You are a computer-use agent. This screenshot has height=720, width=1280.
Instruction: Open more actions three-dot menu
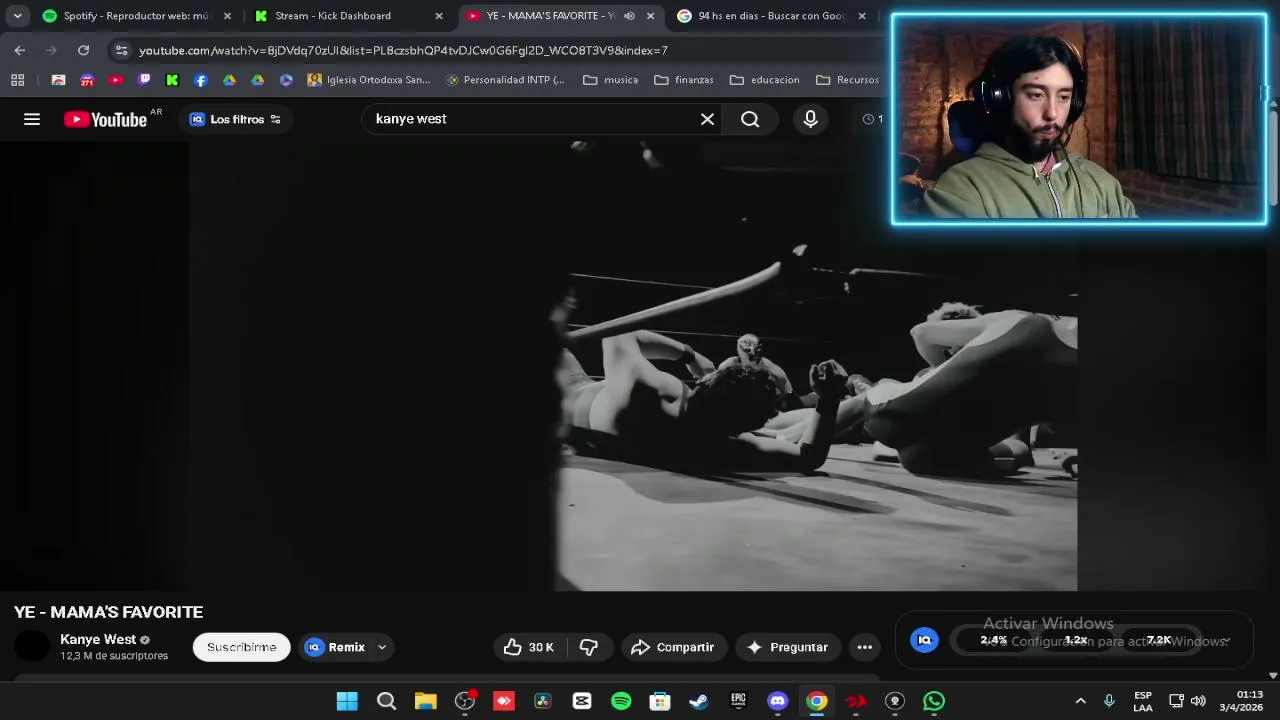point(865,647)
